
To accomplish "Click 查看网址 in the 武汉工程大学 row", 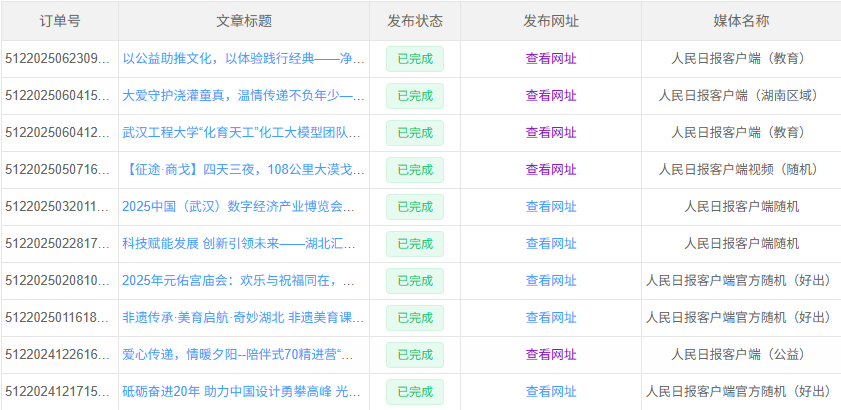I will tap(551, 133).
